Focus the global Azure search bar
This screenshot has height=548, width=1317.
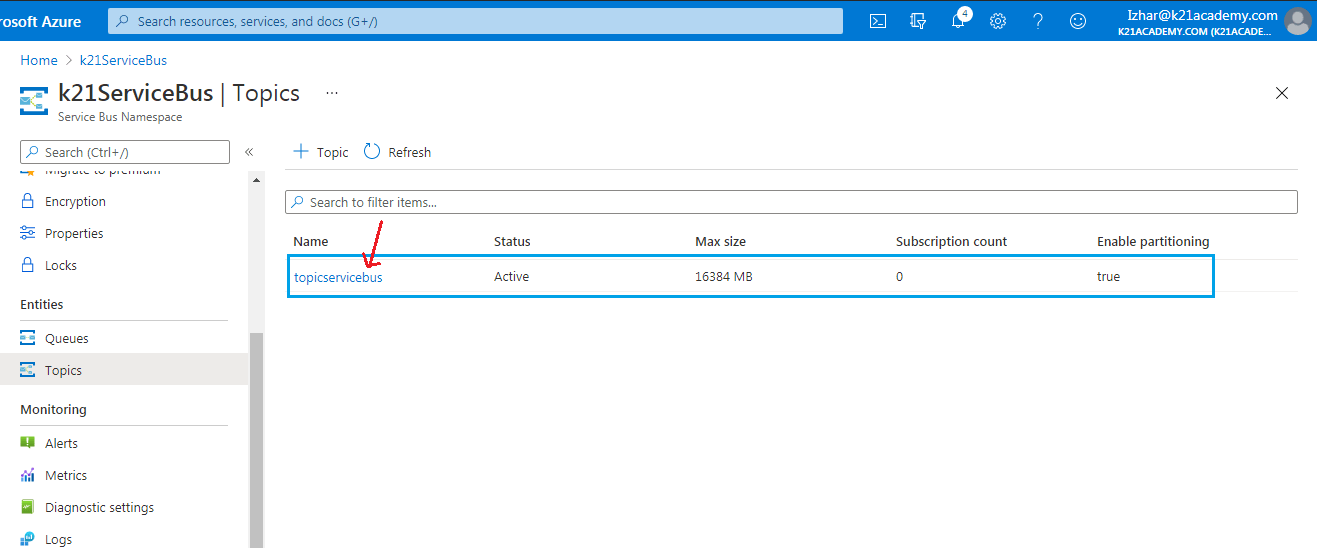point(475,21)
